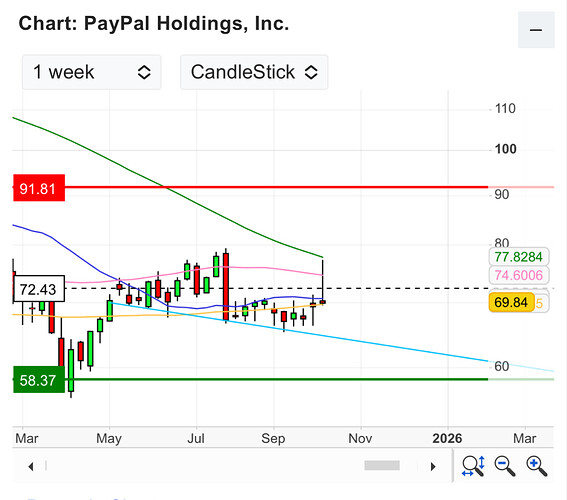Click the 110 price axis label

click(505, 108)
